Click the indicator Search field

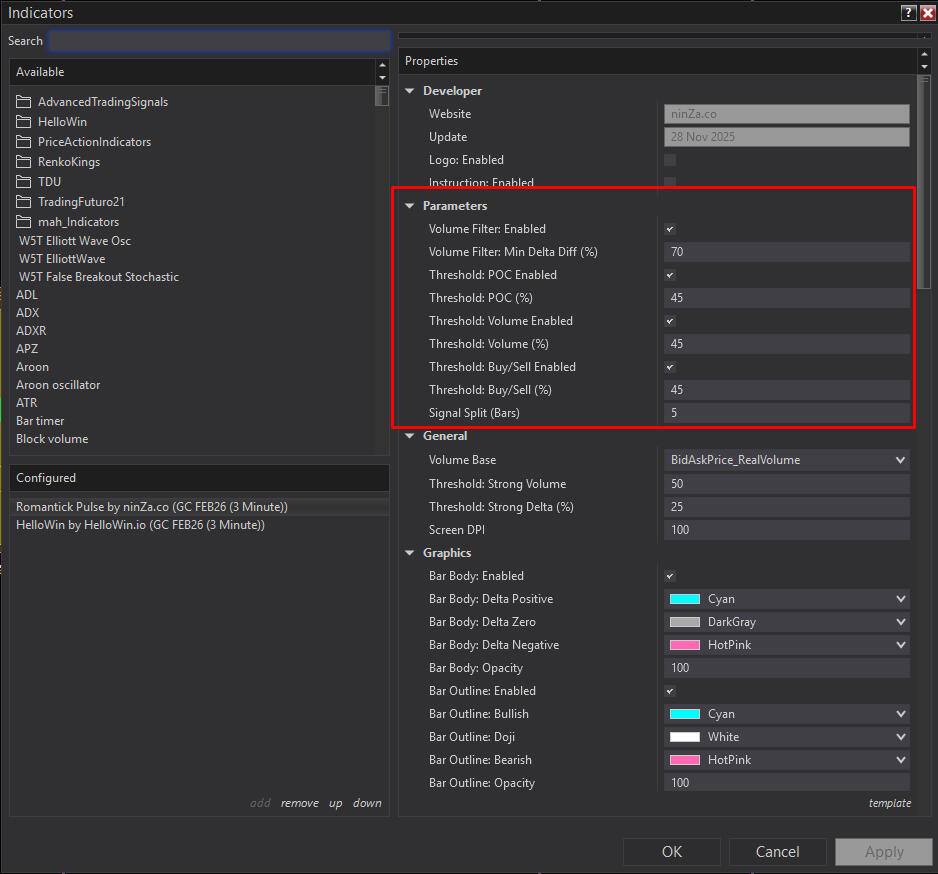[219, 41]
